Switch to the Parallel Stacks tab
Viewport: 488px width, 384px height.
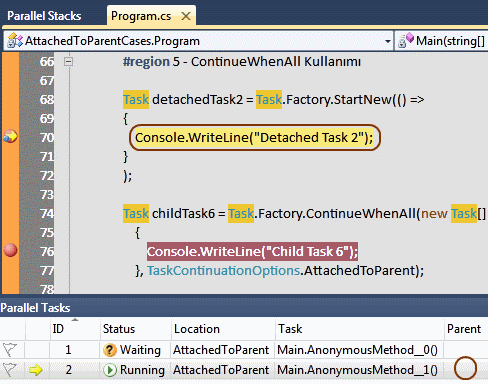click(44, 16)
